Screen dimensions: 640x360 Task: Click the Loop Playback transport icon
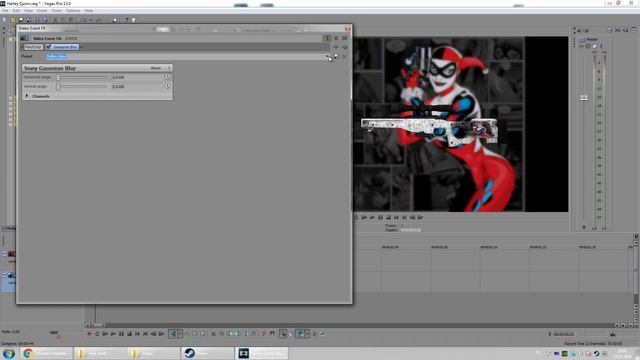(97, 334)
